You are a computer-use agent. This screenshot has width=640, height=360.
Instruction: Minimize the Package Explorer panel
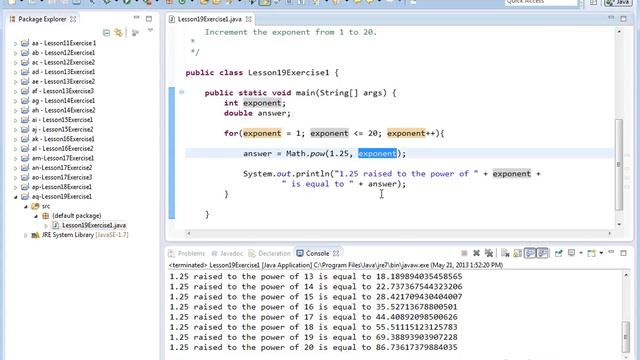136,18
